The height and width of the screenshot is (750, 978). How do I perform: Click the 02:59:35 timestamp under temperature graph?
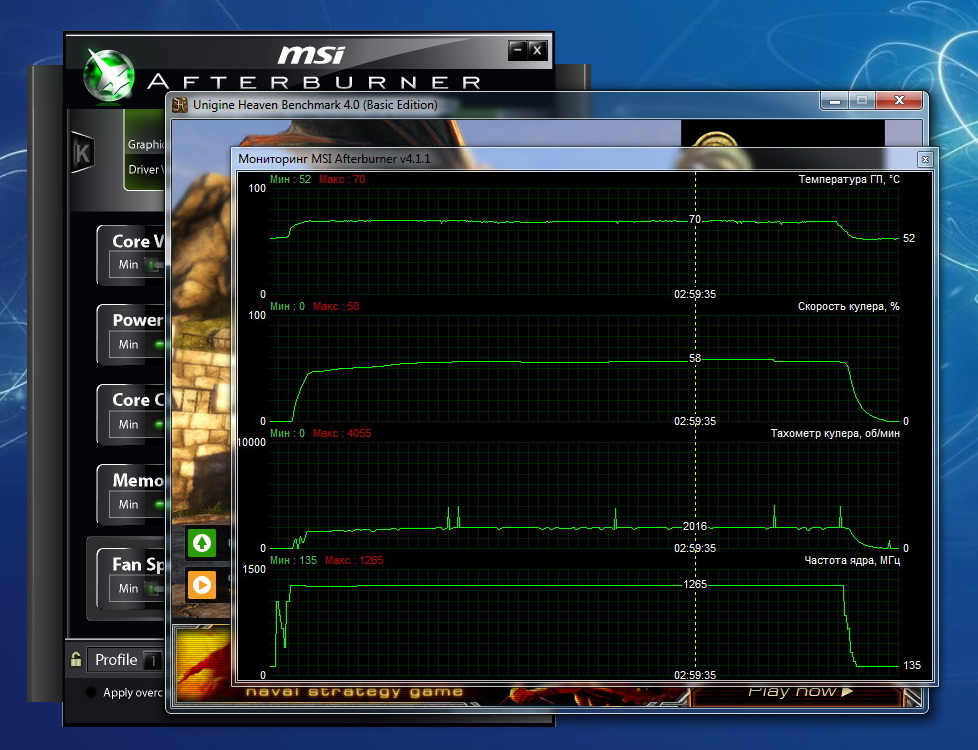click(695, 295)
